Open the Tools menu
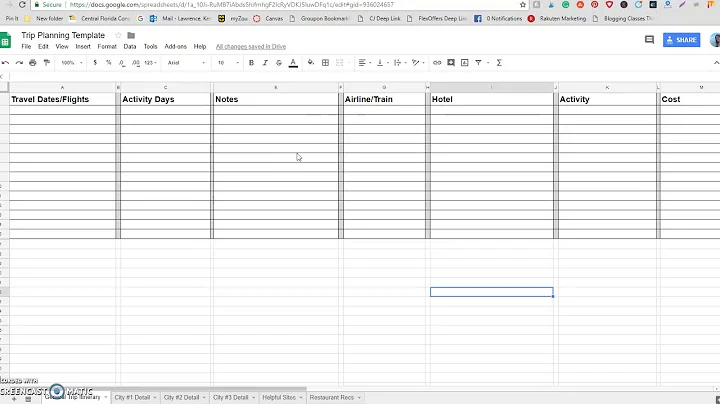The width and height of the screenshot is (720, 404). pos(150,46)
